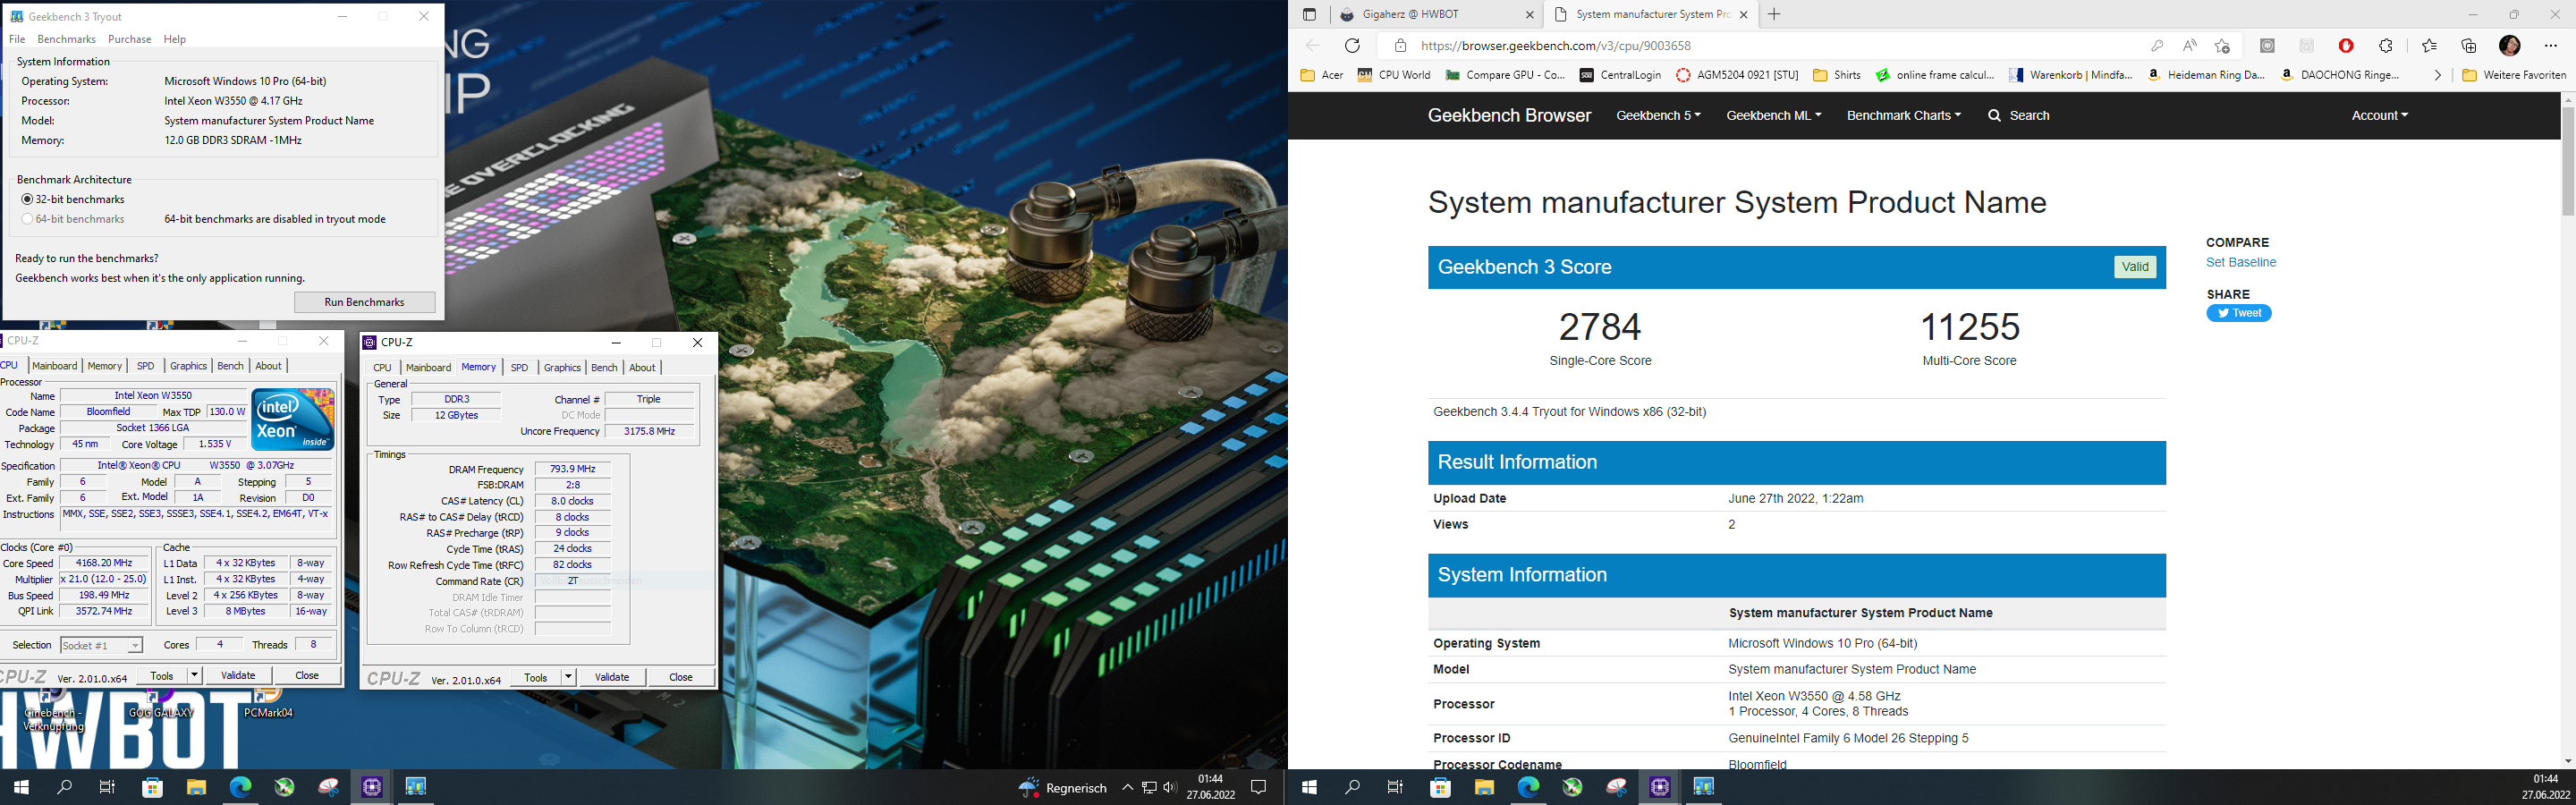The height and width of the screenshot is (805, 2576).
Task: Open the Acer bookmarks folder
Action: [1322, 75]
